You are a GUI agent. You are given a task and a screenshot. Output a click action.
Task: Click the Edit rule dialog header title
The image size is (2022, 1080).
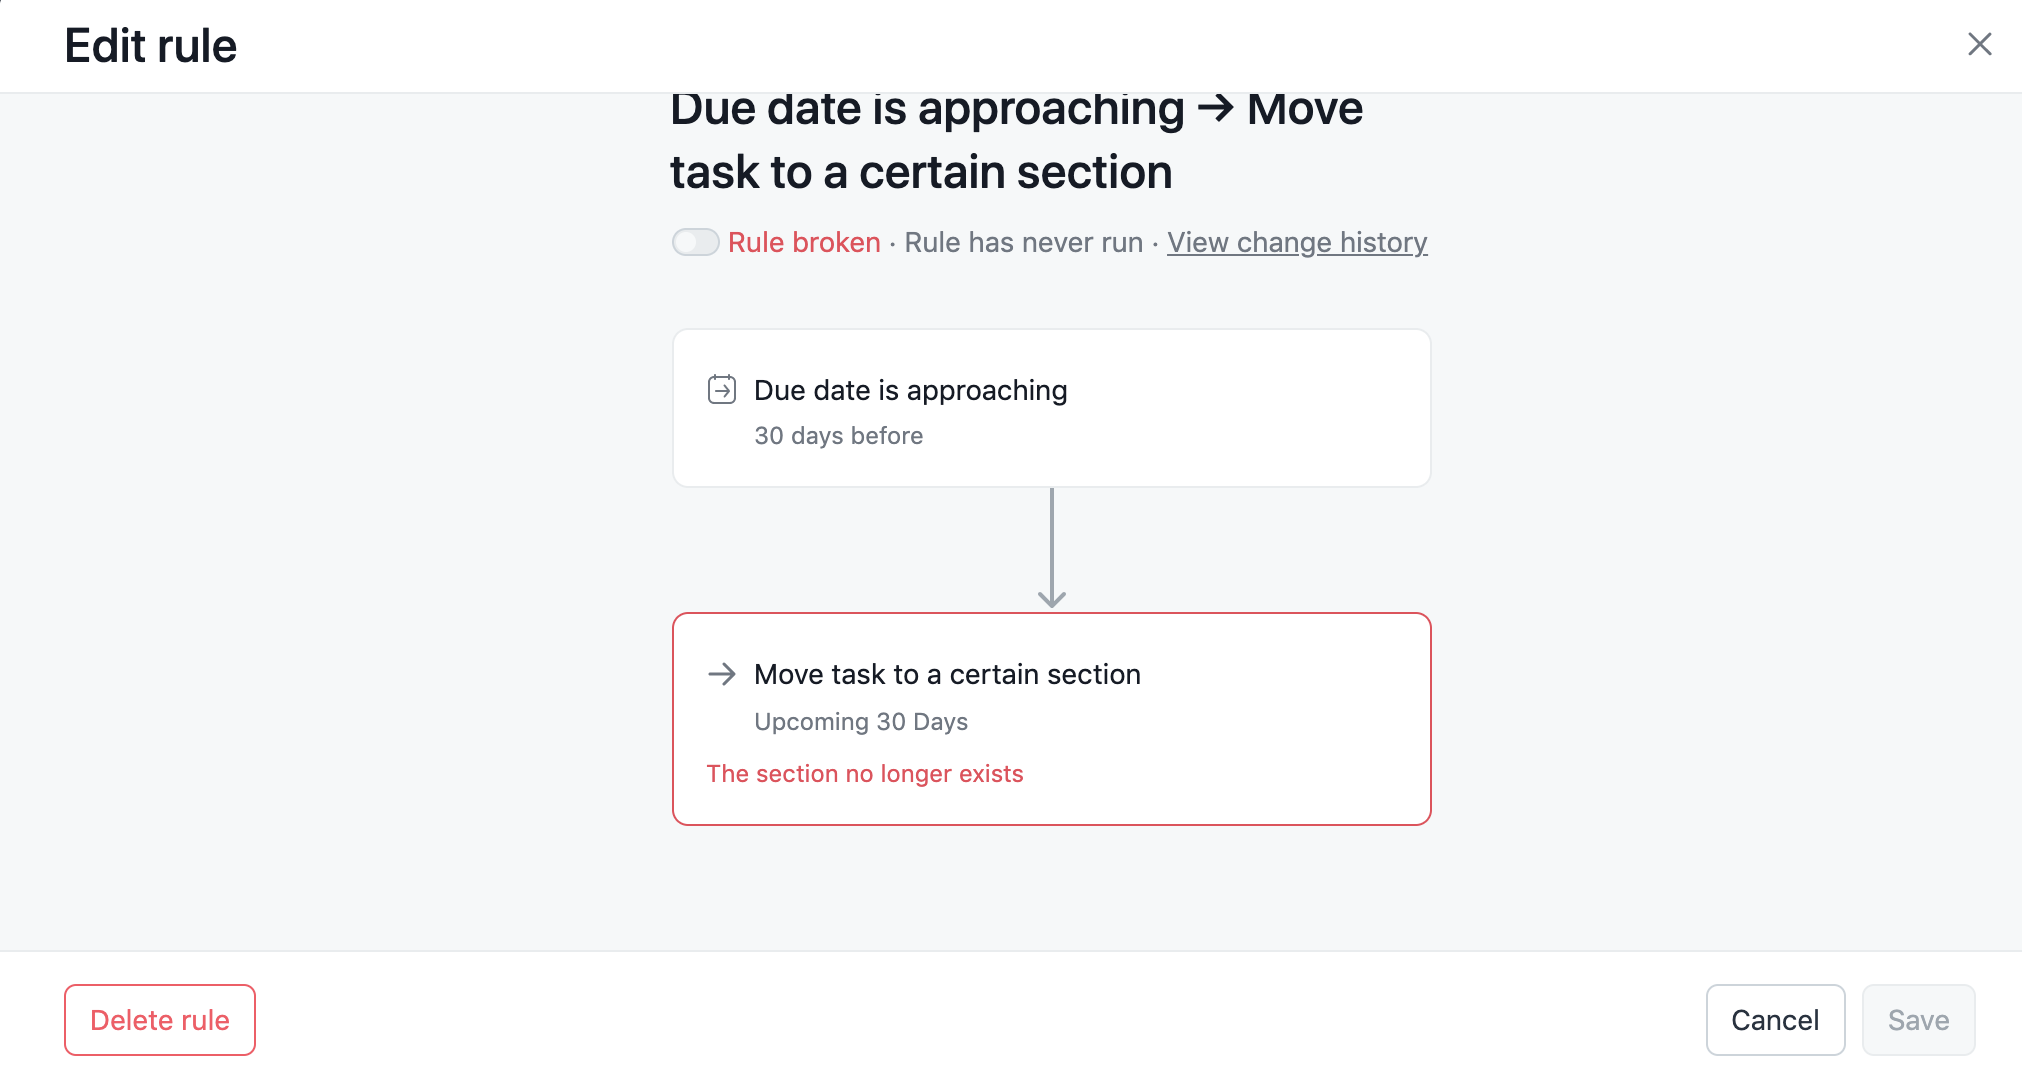[150, 46]
